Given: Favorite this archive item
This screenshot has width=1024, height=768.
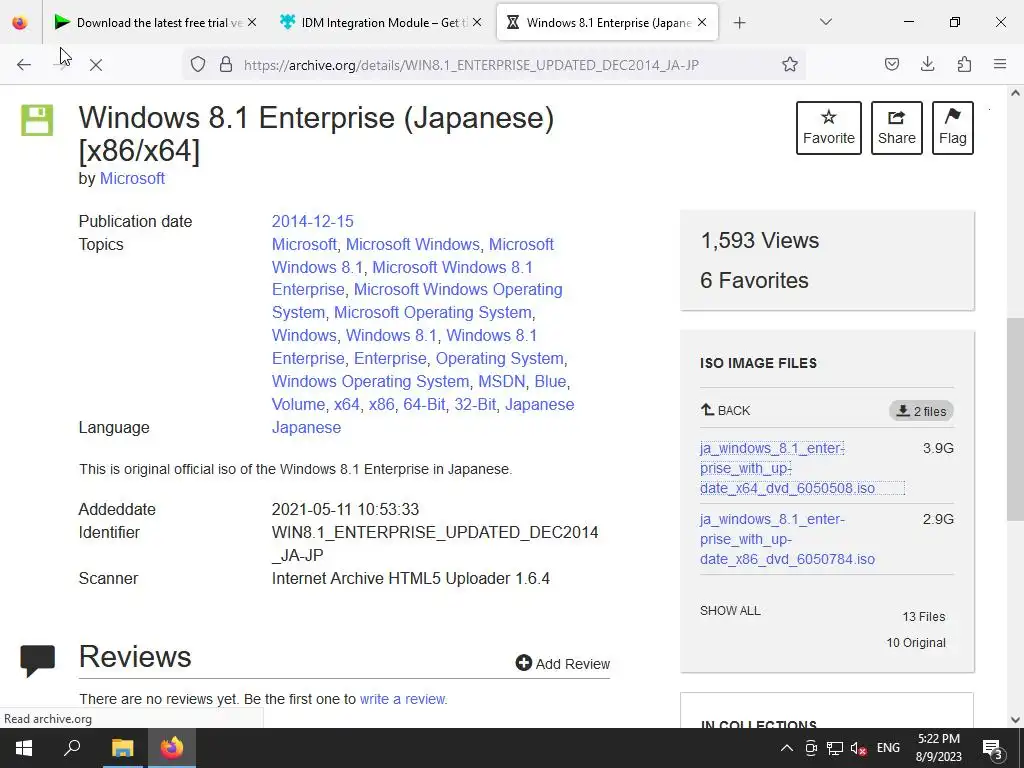Looking at the screenshot, I should tap(829, 128).
